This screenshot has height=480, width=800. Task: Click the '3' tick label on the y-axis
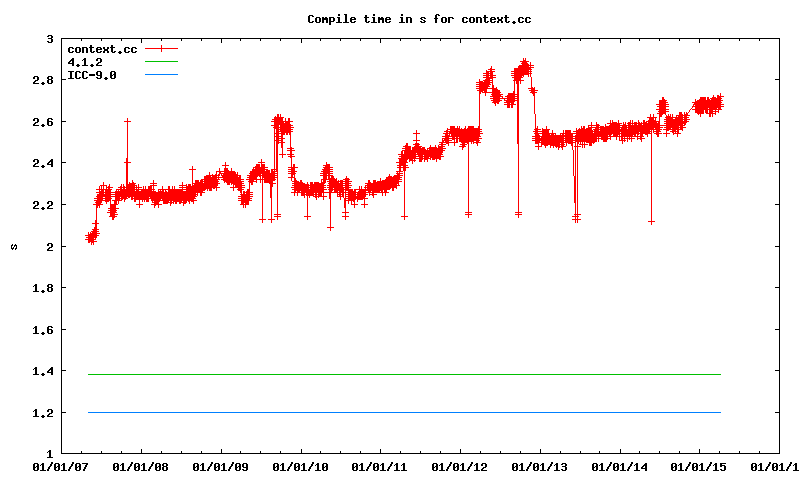point(49,38)
